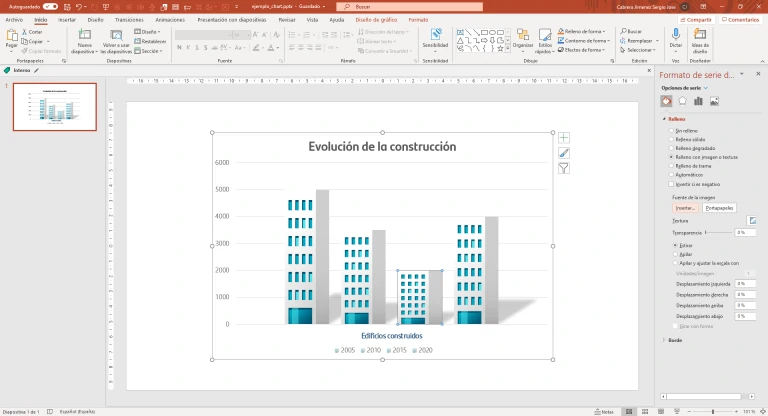Choose Sin relleno radio option
The width and height of the screenshot is (768, 416).
click(669, 130)
